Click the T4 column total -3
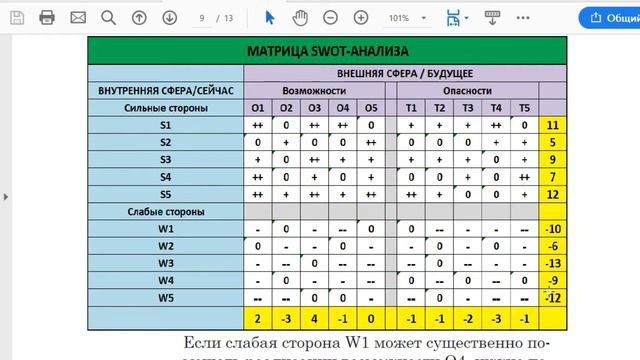 496,318
